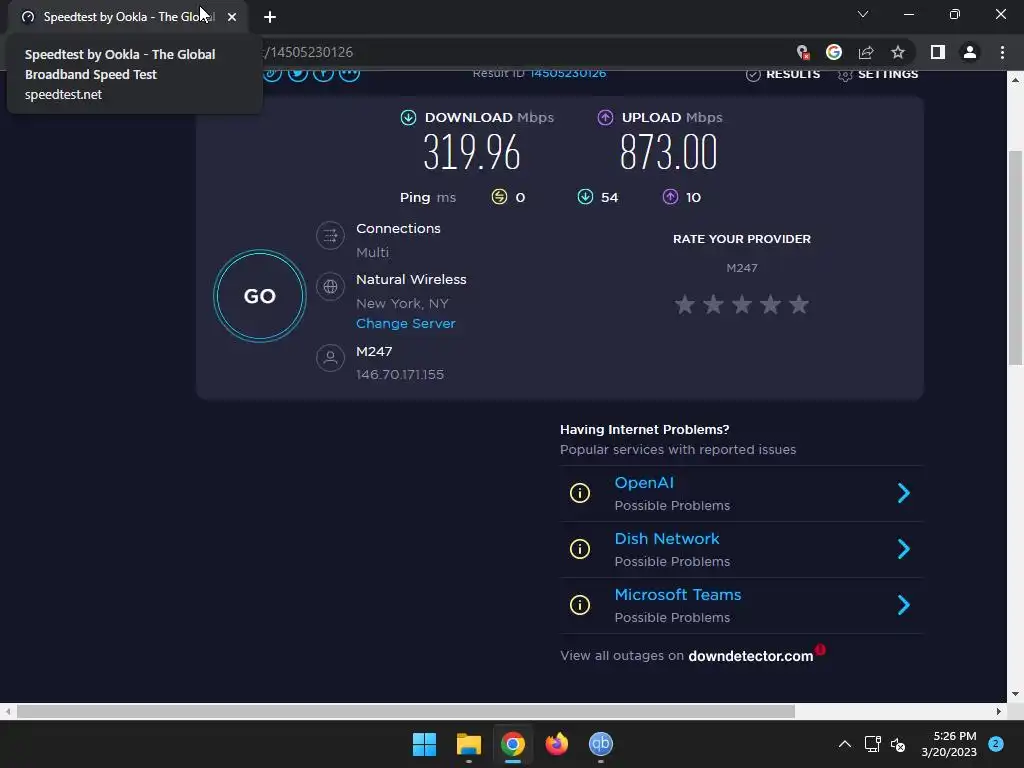The height and width of the screenshot is (768, 1024).
Task: Open Chrome profile menu
Action: pos(970,52)
